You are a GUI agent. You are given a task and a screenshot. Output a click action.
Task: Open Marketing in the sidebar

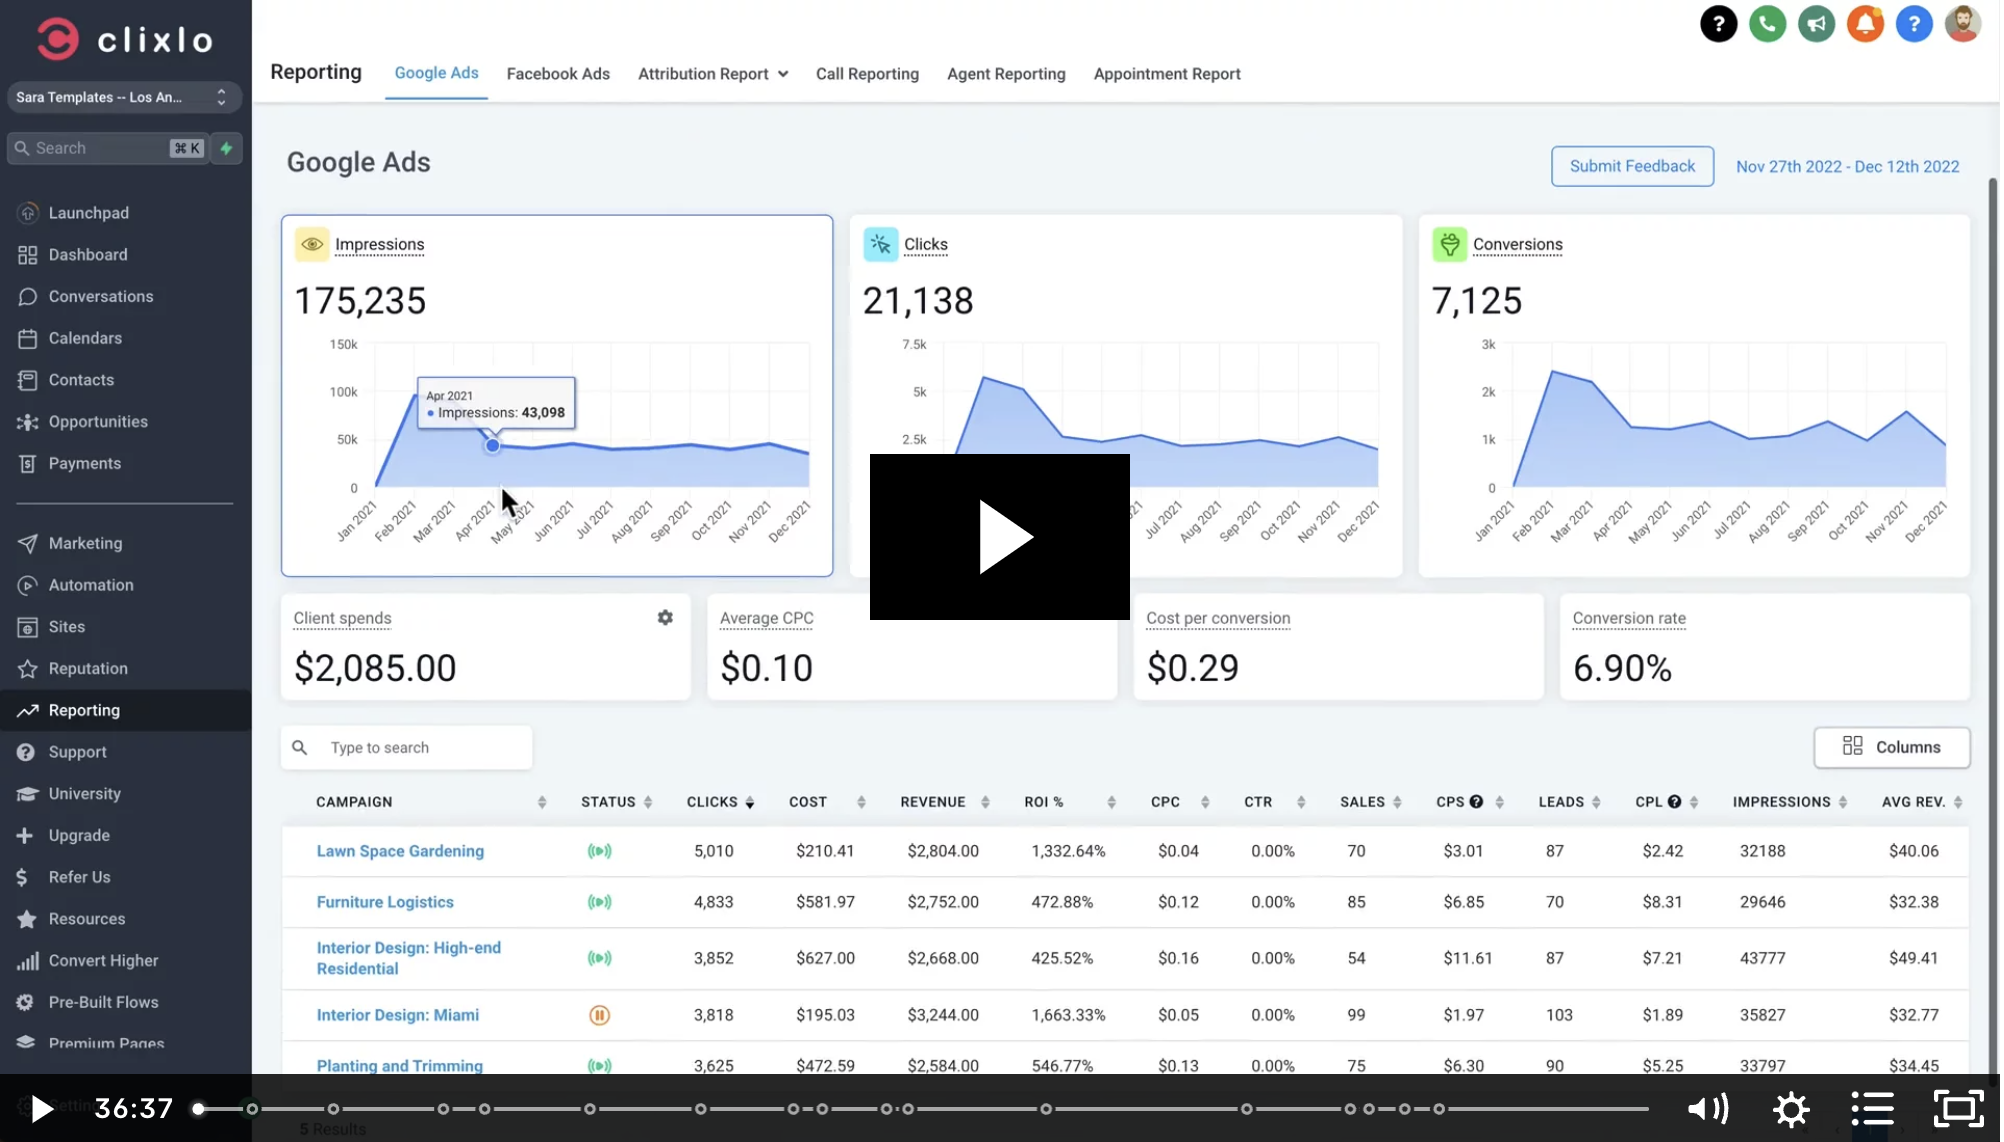tap(85, 544)
